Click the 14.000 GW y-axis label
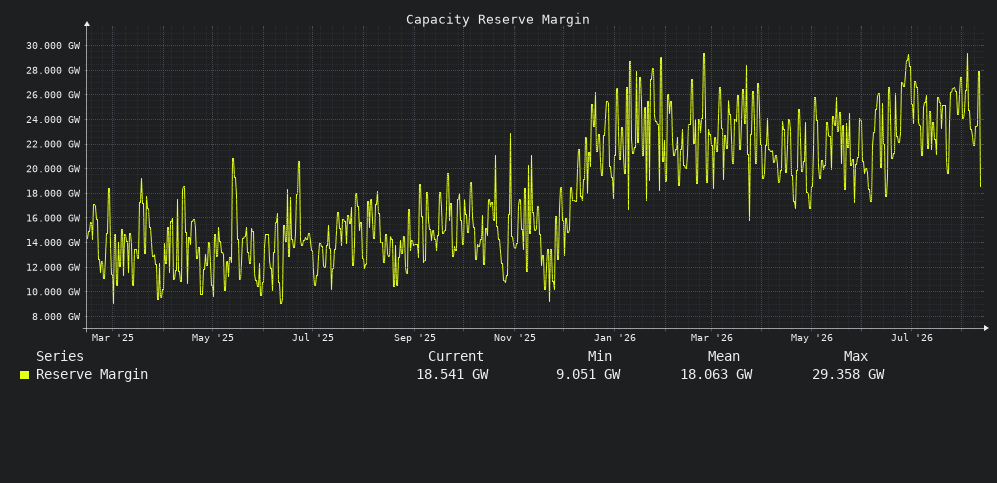The width and height of the screenshot is (997, 483). [x=53, y=243]
